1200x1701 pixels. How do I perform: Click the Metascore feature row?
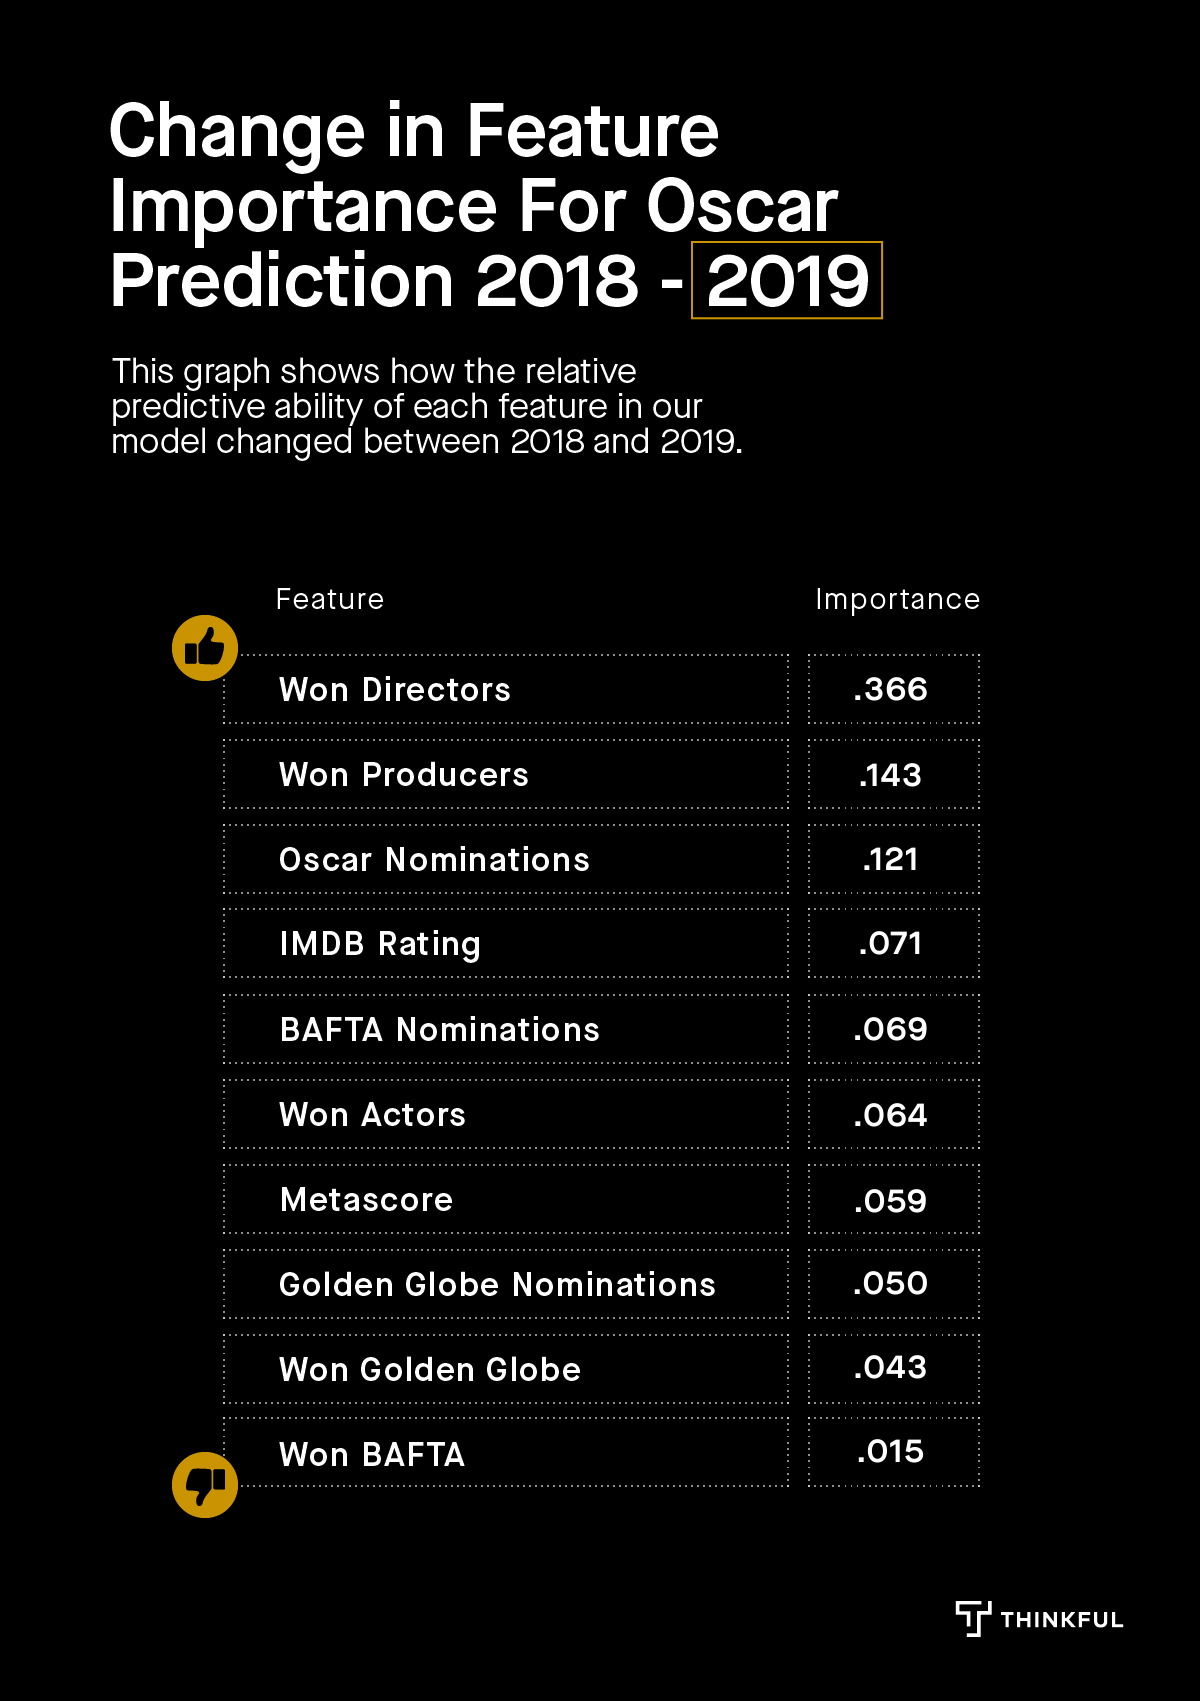click(x=506, y=1199)
